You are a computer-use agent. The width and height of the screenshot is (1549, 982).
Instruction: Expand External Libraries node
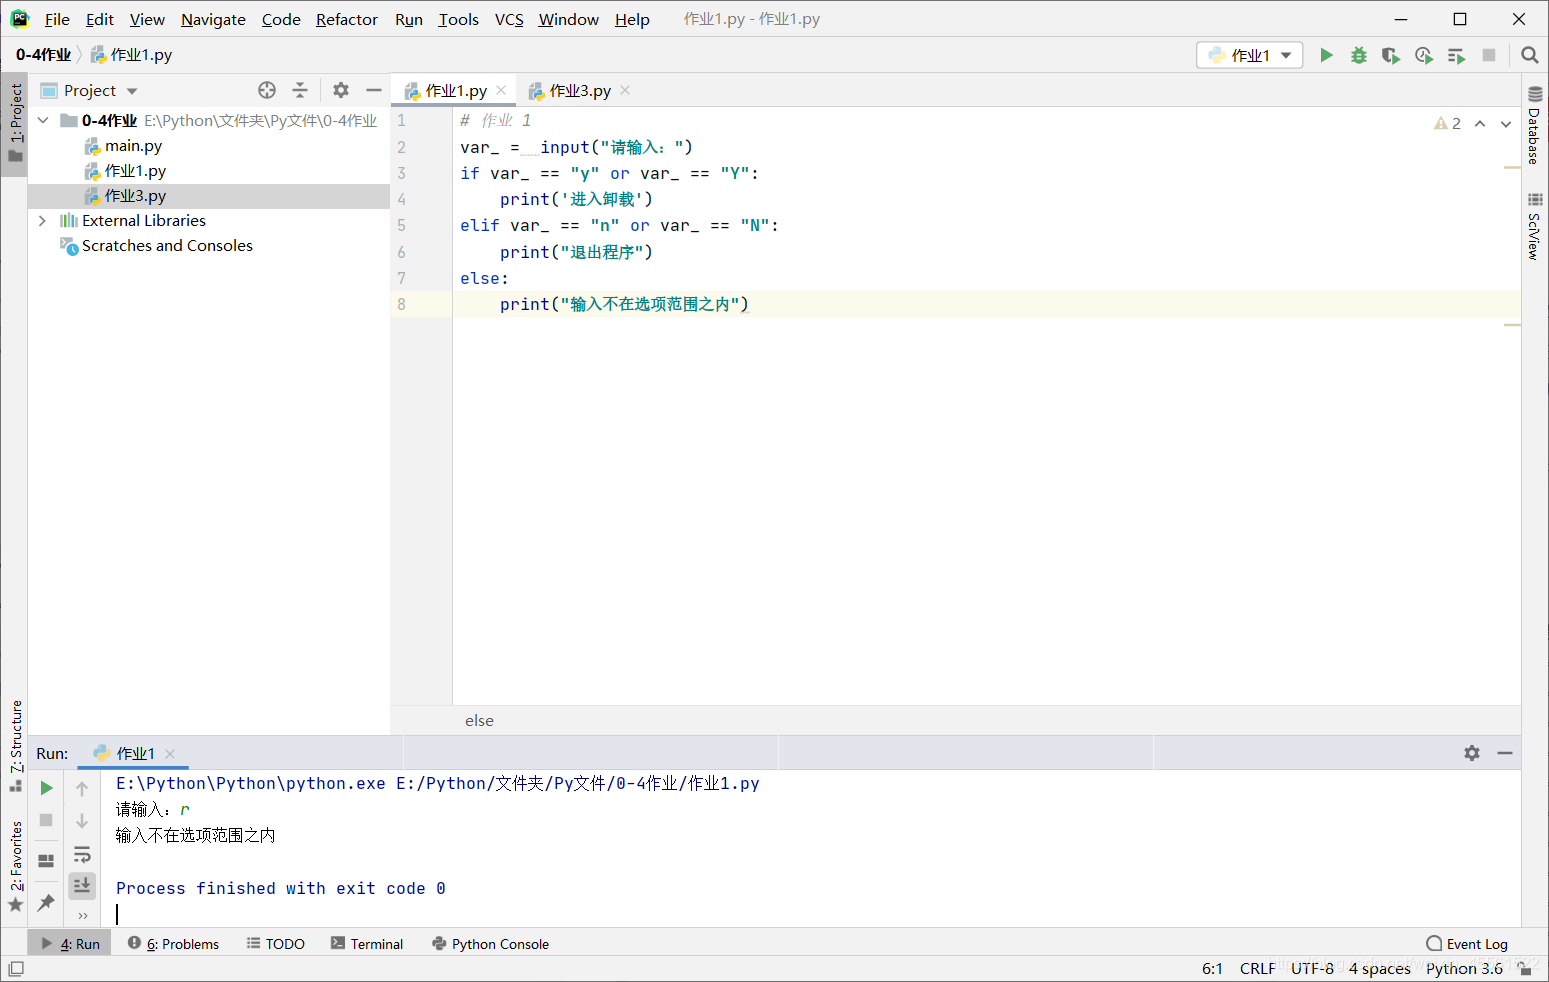click(42, 221)
